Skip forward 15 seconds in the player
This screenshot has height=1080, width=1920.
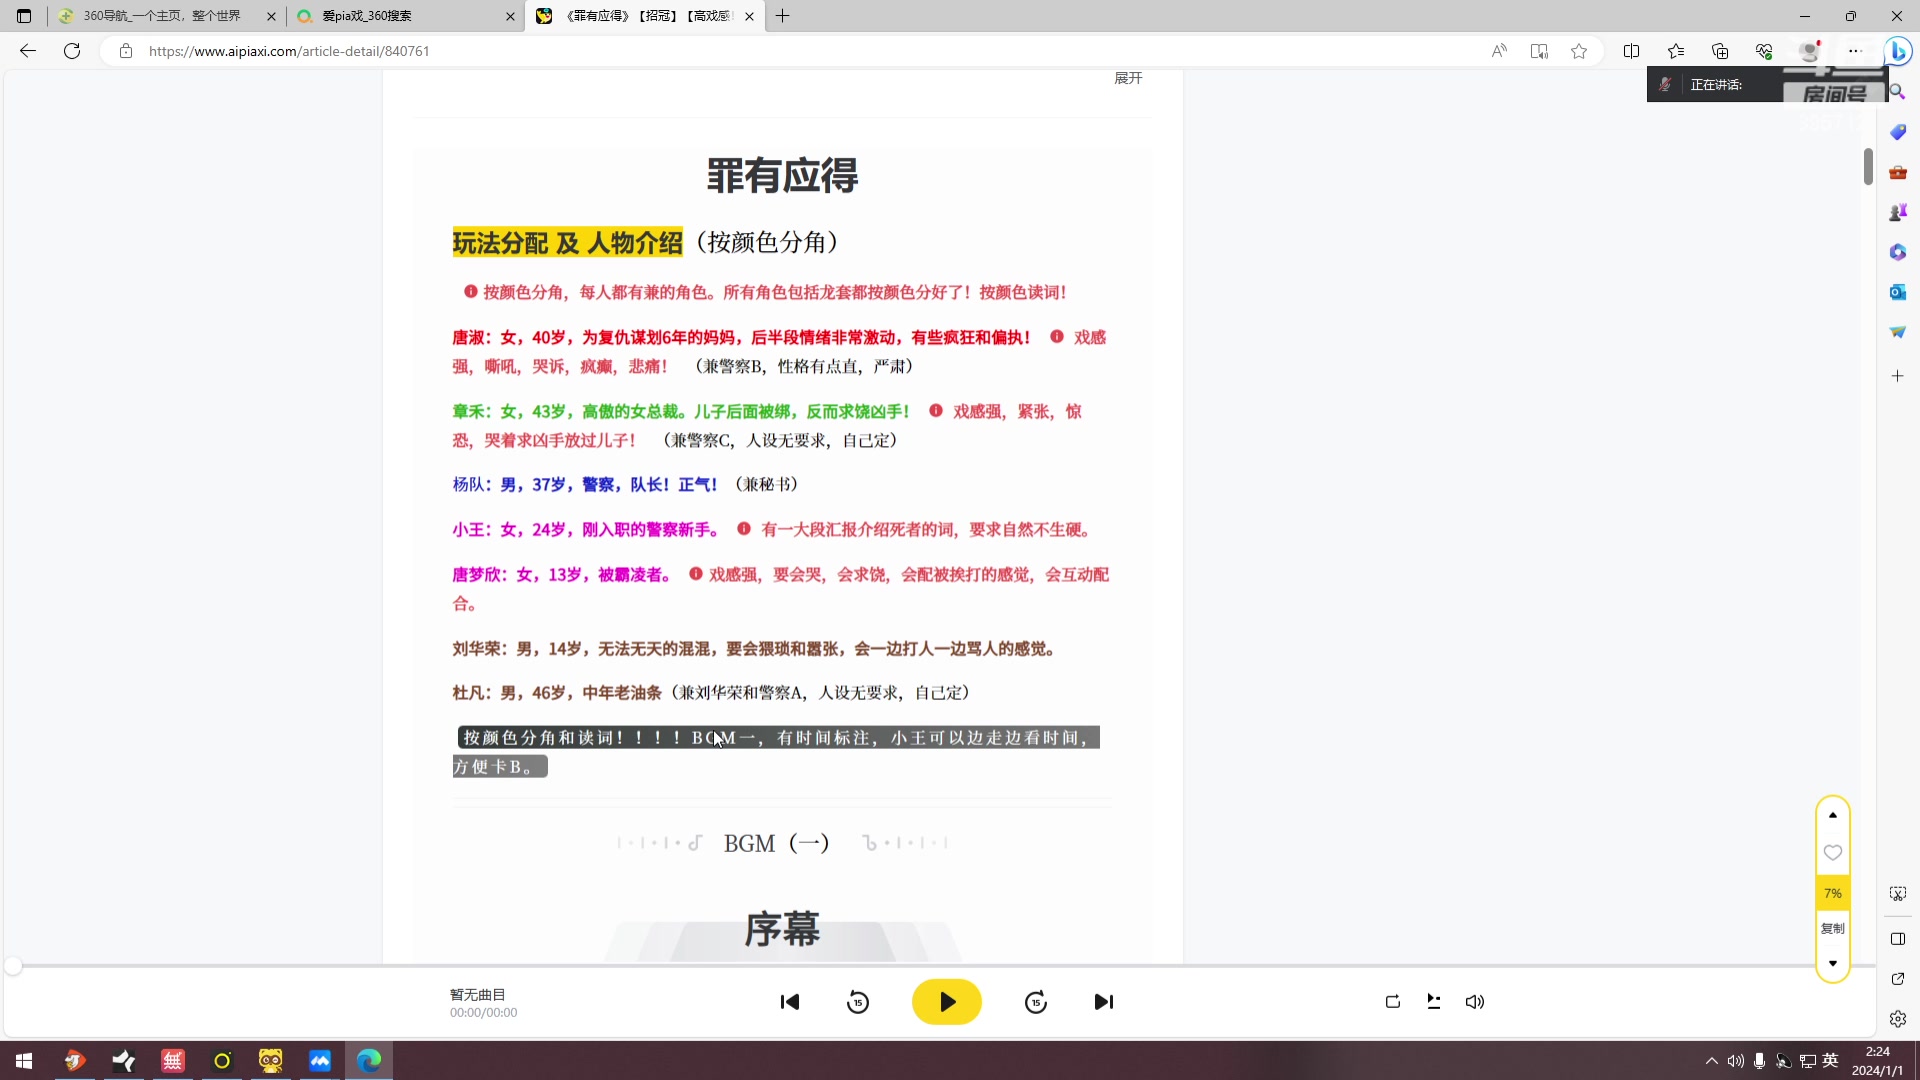pos(1036,1001)
